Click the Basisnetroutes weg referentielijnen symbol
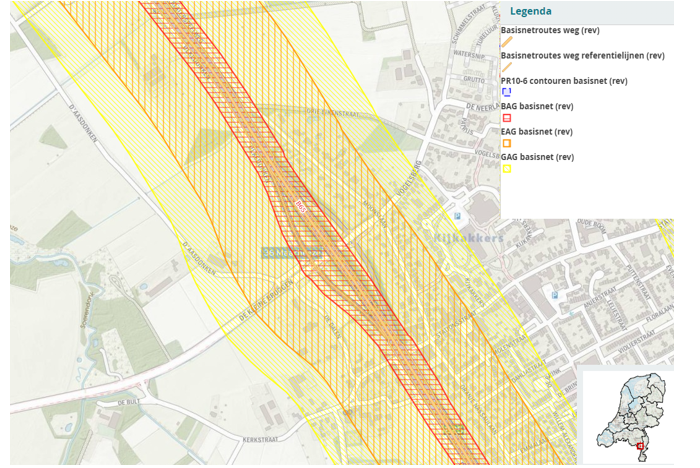 [x=507, y=66]
